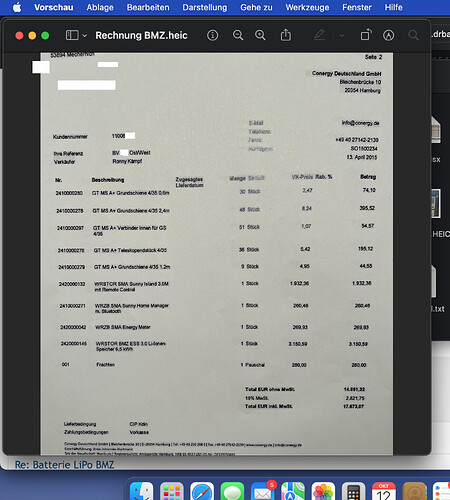Click the Re: Batterie LiPo BMZ link
The height and width of the screenshot is (500, 450).
tap(64, 465)
